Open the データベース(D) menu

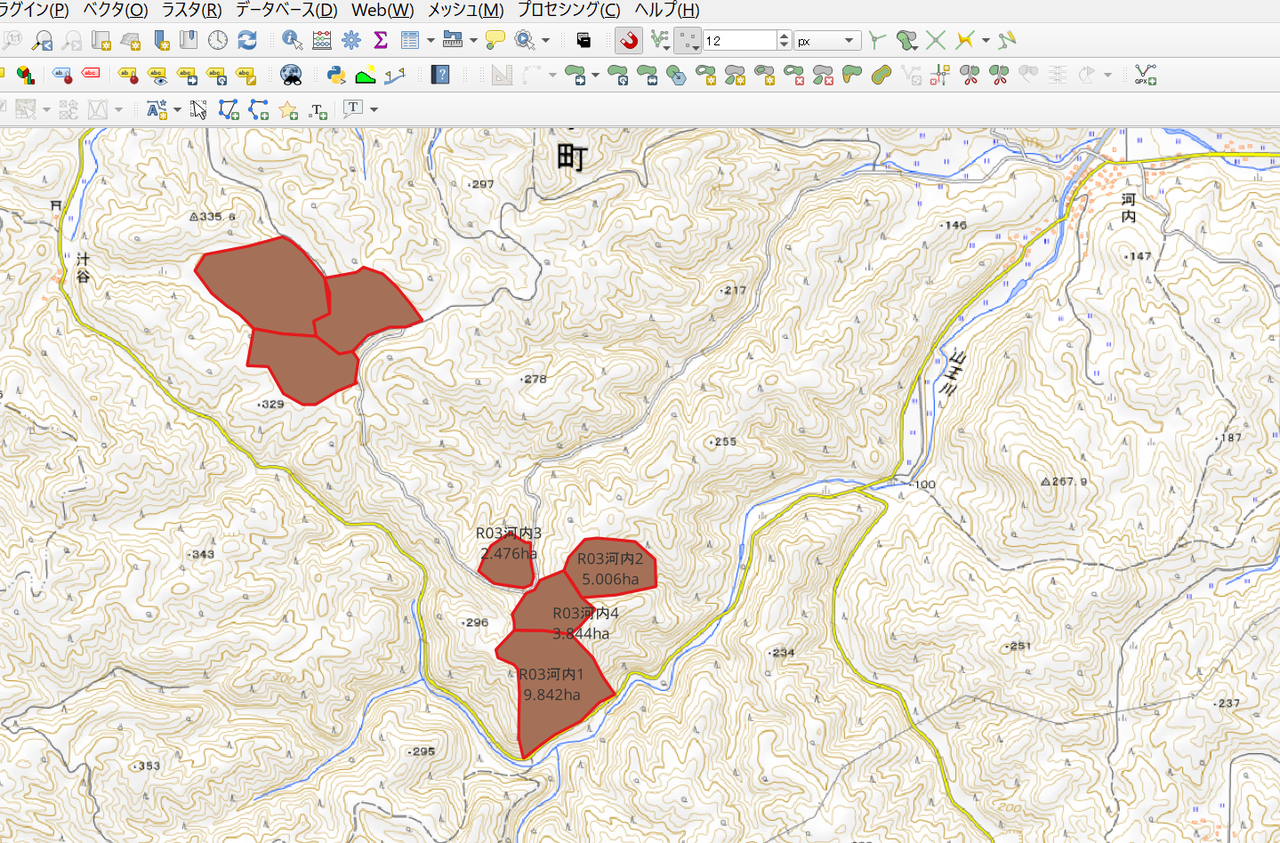pyautogui.click(x=287, y=10)
